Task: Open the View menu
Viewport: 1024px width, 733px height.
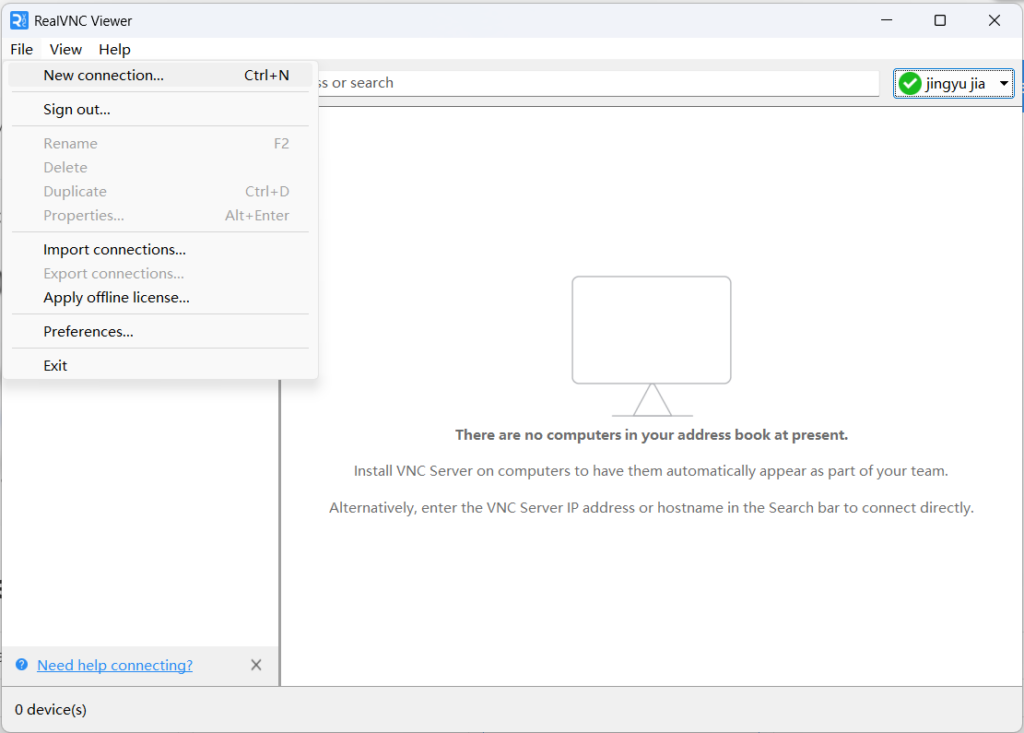Action: [x=66, y=49]
